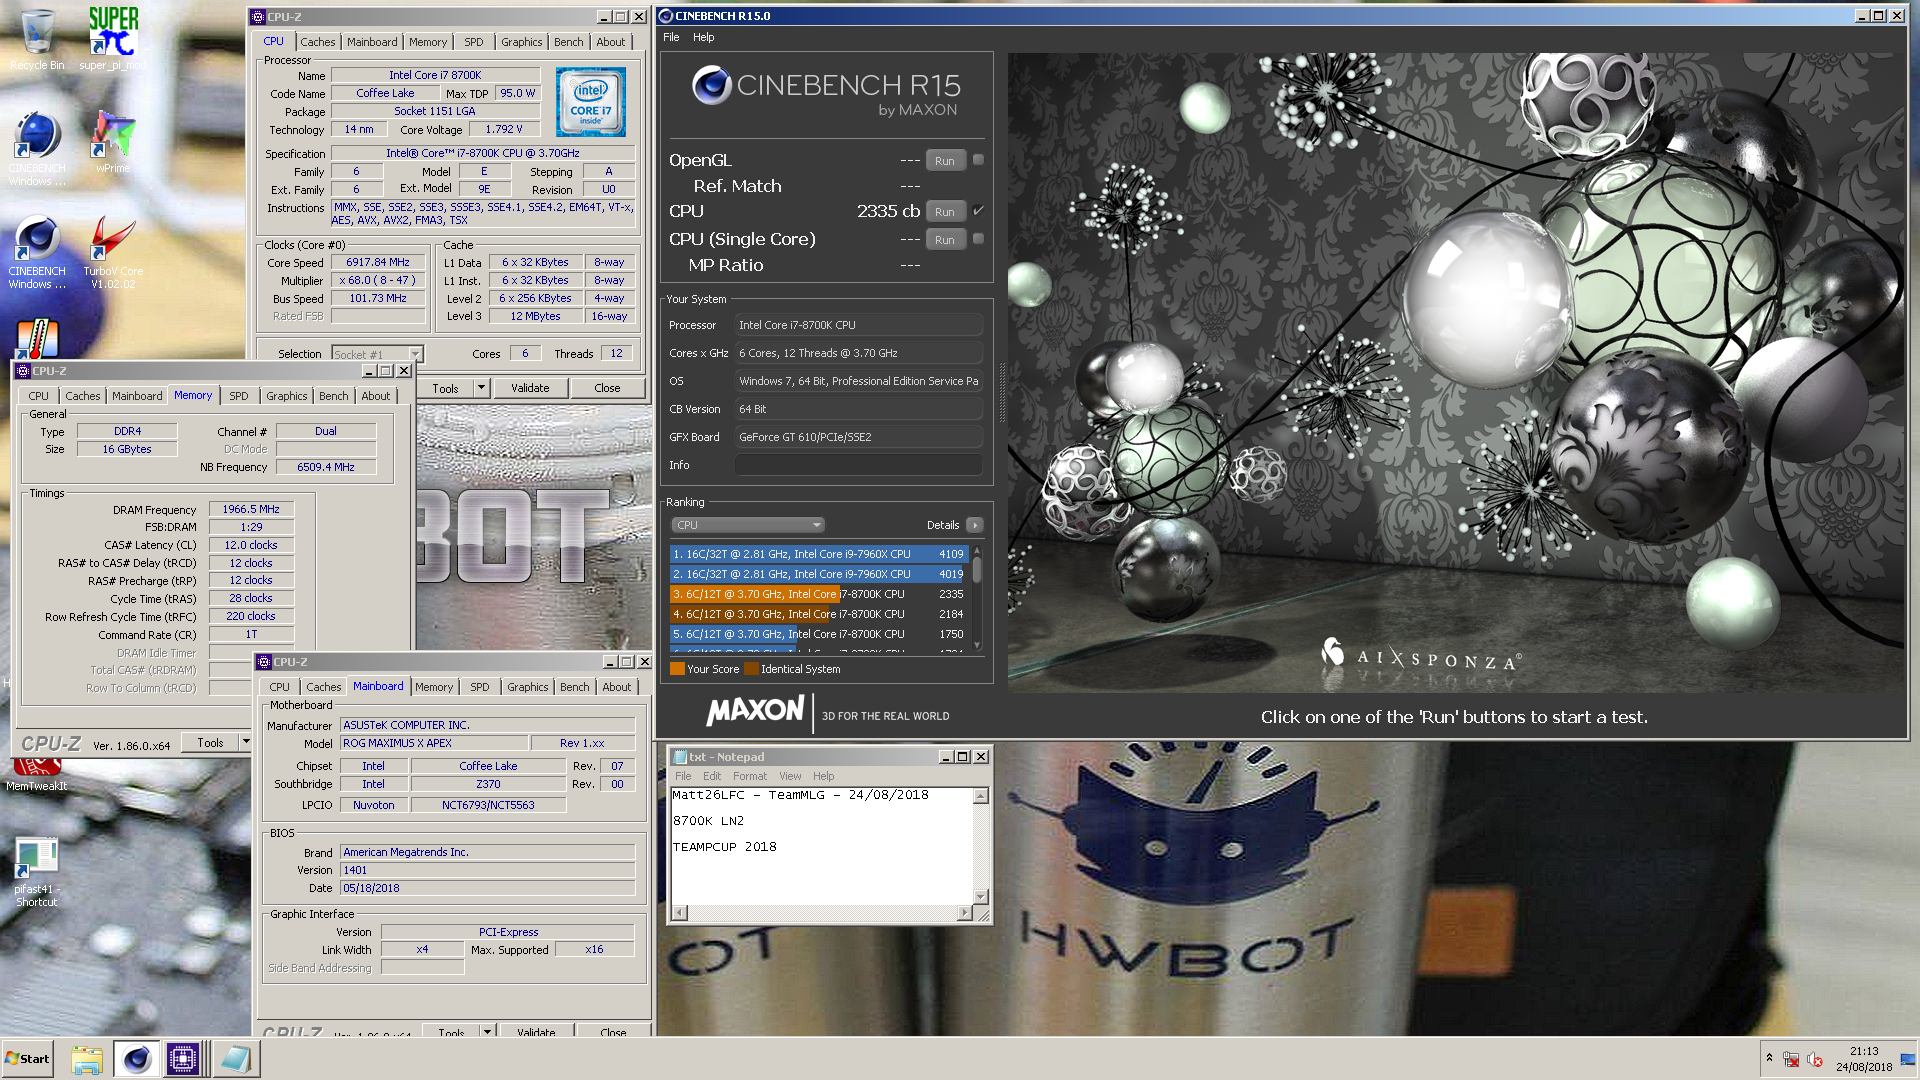Click the Identical System color swatch
This screenshot has height=1080, width=1920.
(x=751, y=669)
